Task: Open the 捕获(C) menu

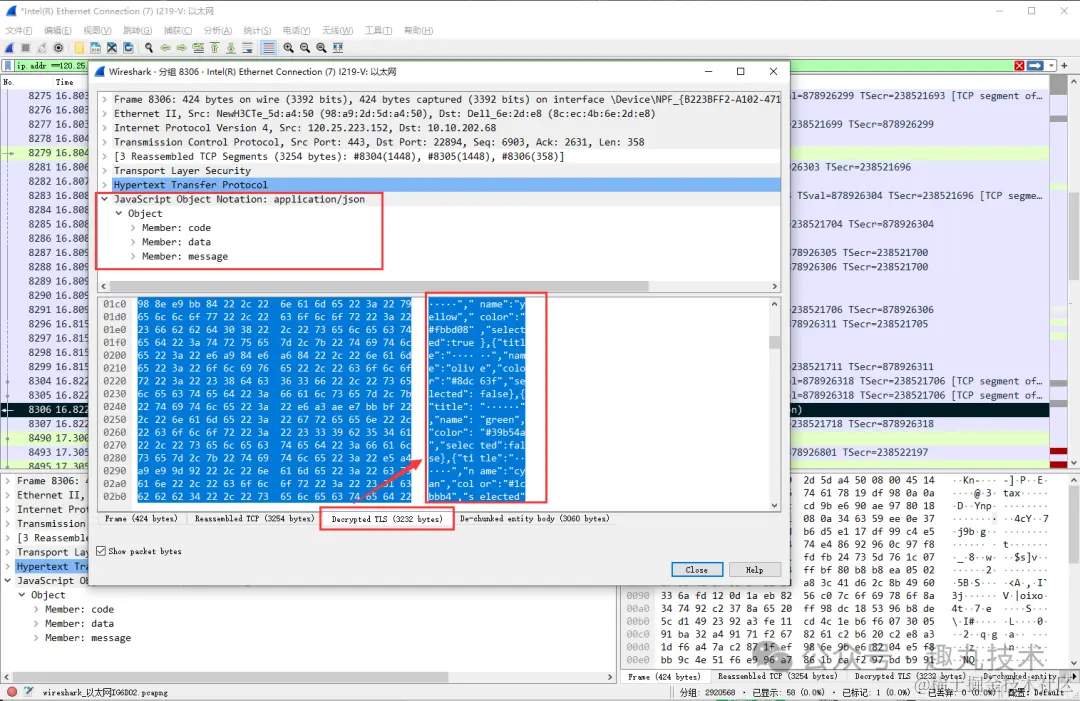Action: point(178,30)
